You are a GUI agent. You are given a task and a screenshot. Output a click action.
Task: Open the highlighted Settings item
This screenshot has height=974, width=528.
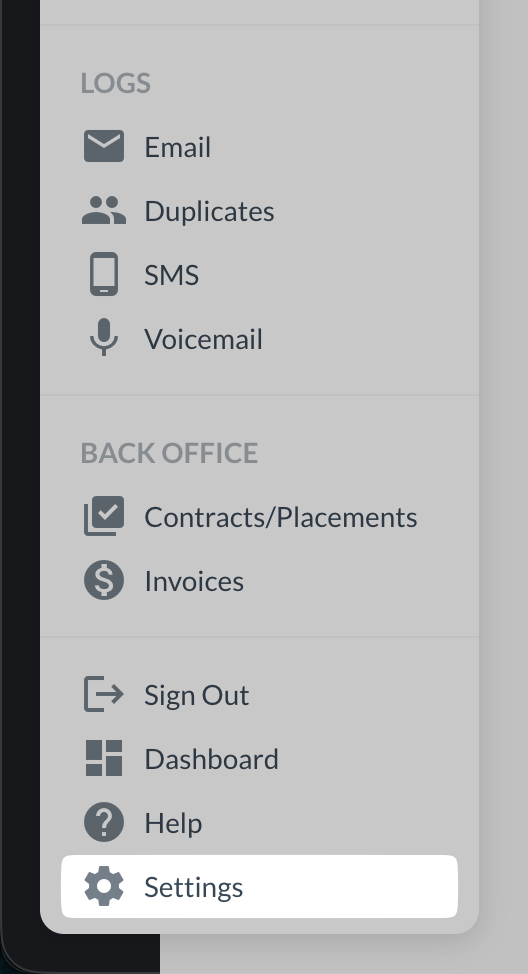tap(259, 886)
